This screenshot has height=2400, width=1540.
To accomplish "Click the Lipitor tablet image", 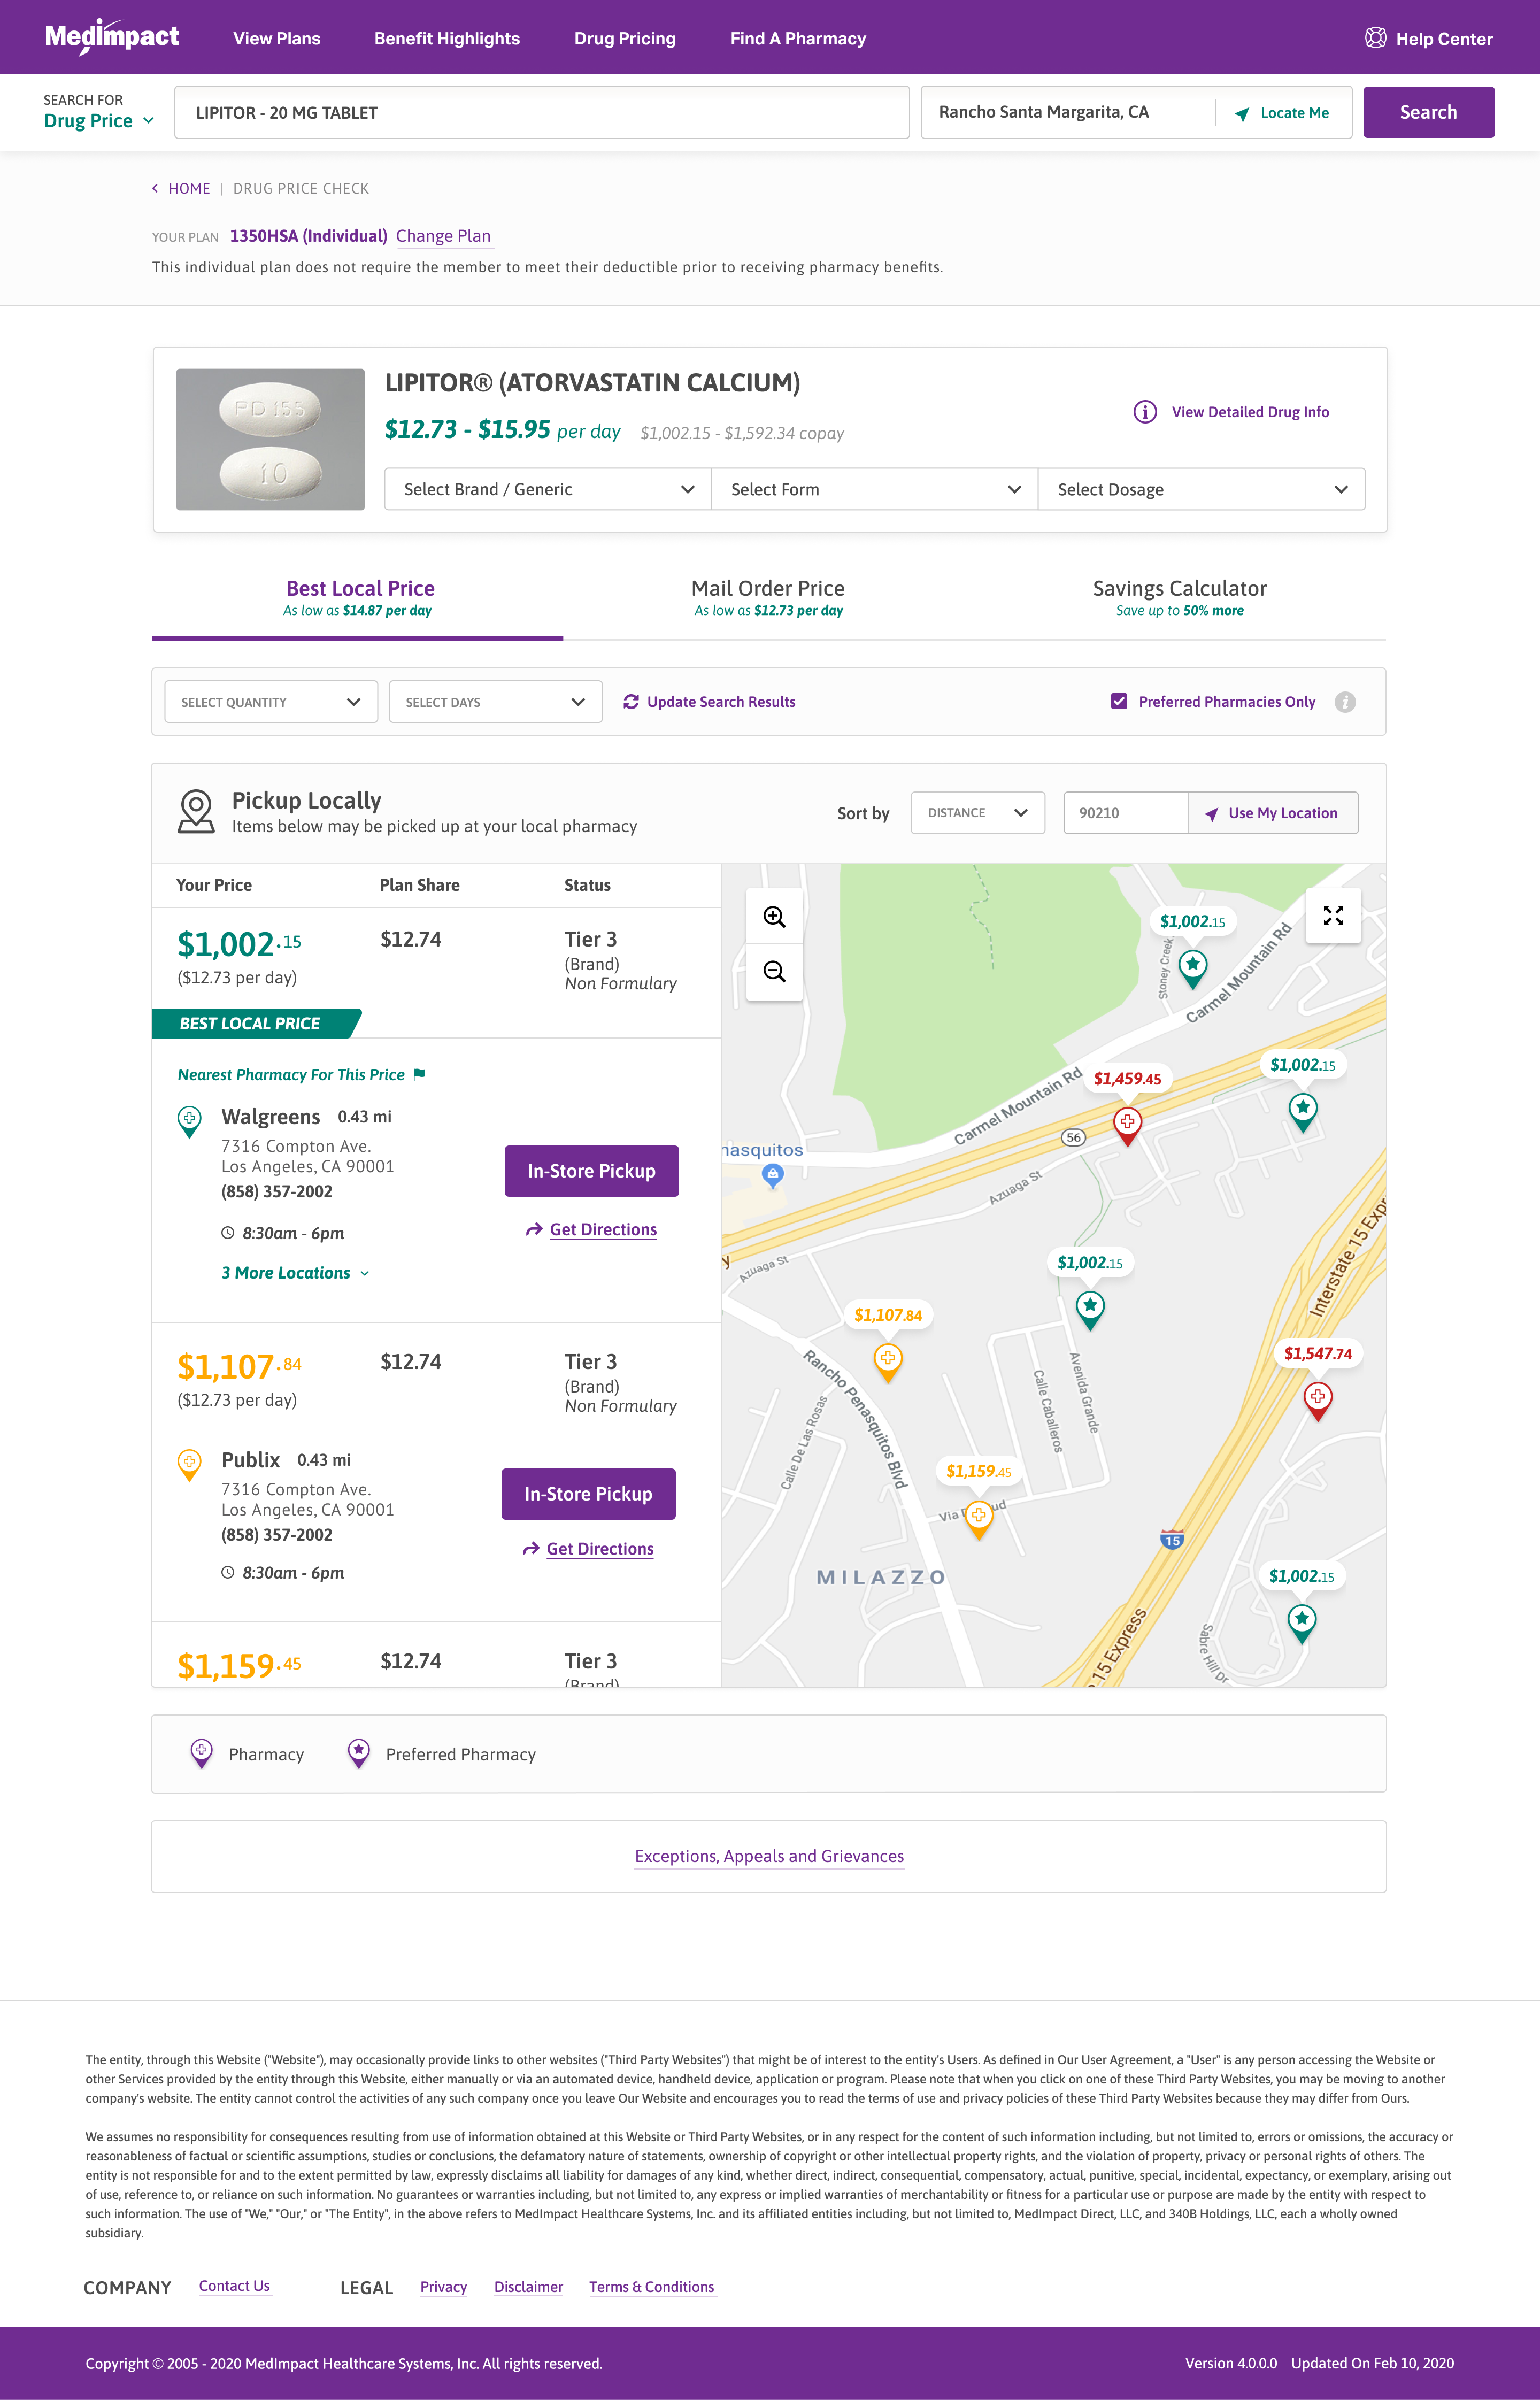I will pyautogui.click(x=270, y=440).
